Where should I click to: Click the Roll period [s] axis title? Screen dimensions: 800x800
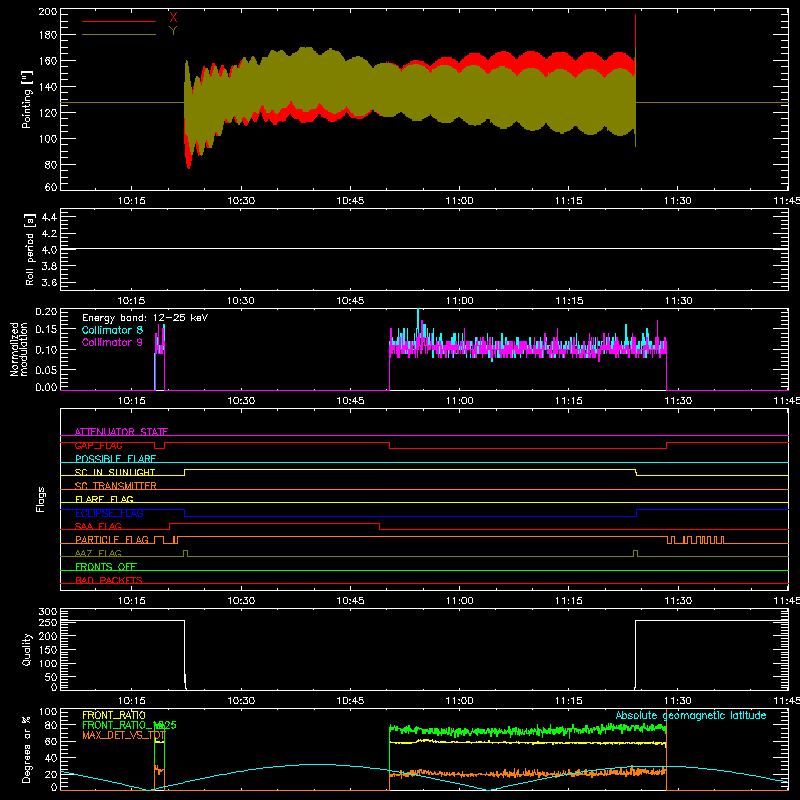(30, 249)
